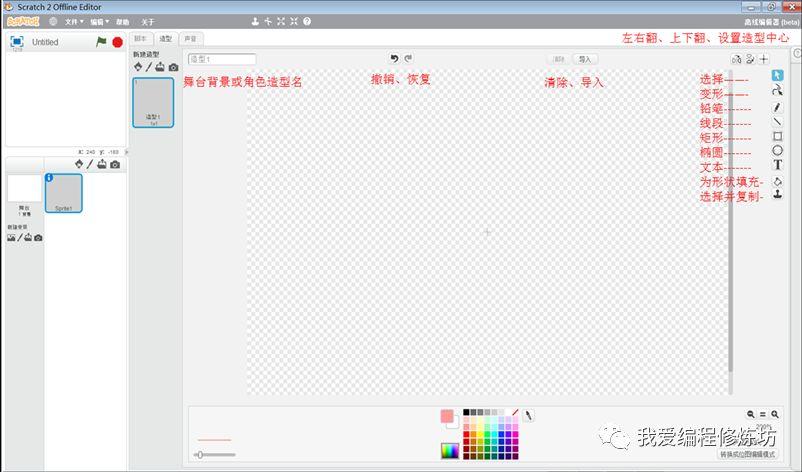Create new sprite from camera
802x472 pixels.
pos(115,164)
